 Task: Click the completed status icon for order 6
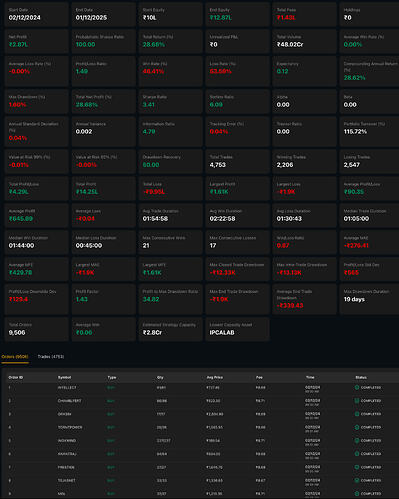357,454
